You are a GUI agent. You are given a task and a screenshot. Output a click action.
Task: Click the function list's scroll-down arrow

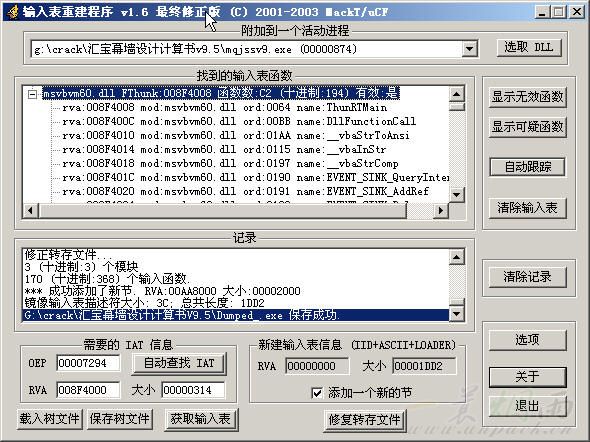click(457, 194)
